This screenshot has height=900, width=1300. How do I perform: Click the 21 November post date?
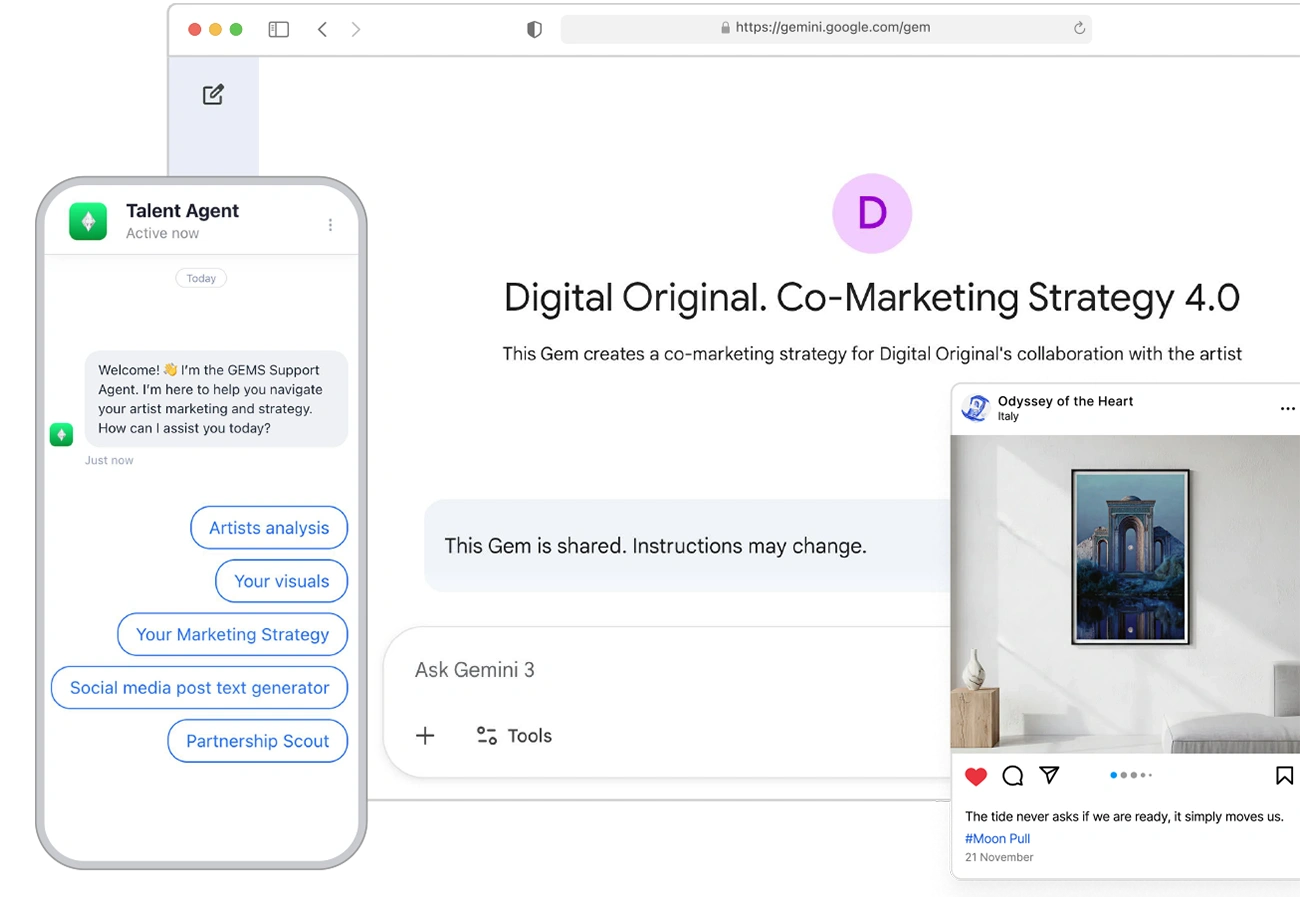pyautogui.click(x=999, y=857)
